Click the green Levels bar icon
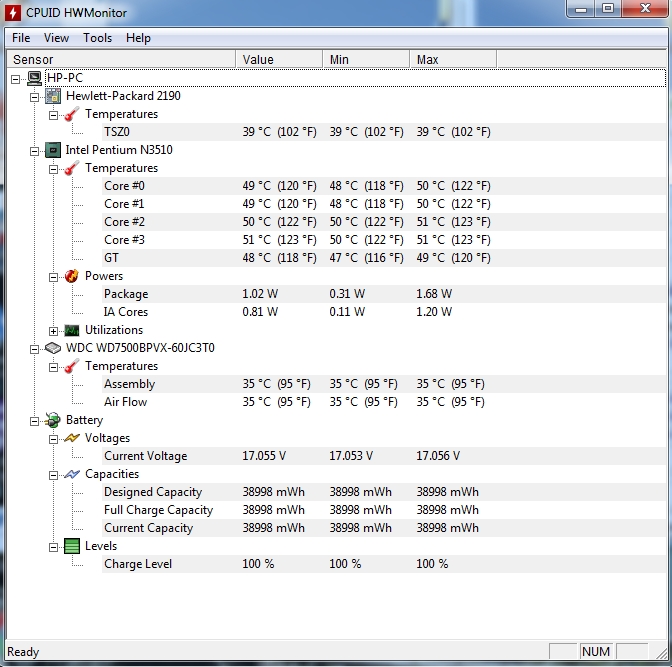The image size is (672, 667). (x=72, y=546)
